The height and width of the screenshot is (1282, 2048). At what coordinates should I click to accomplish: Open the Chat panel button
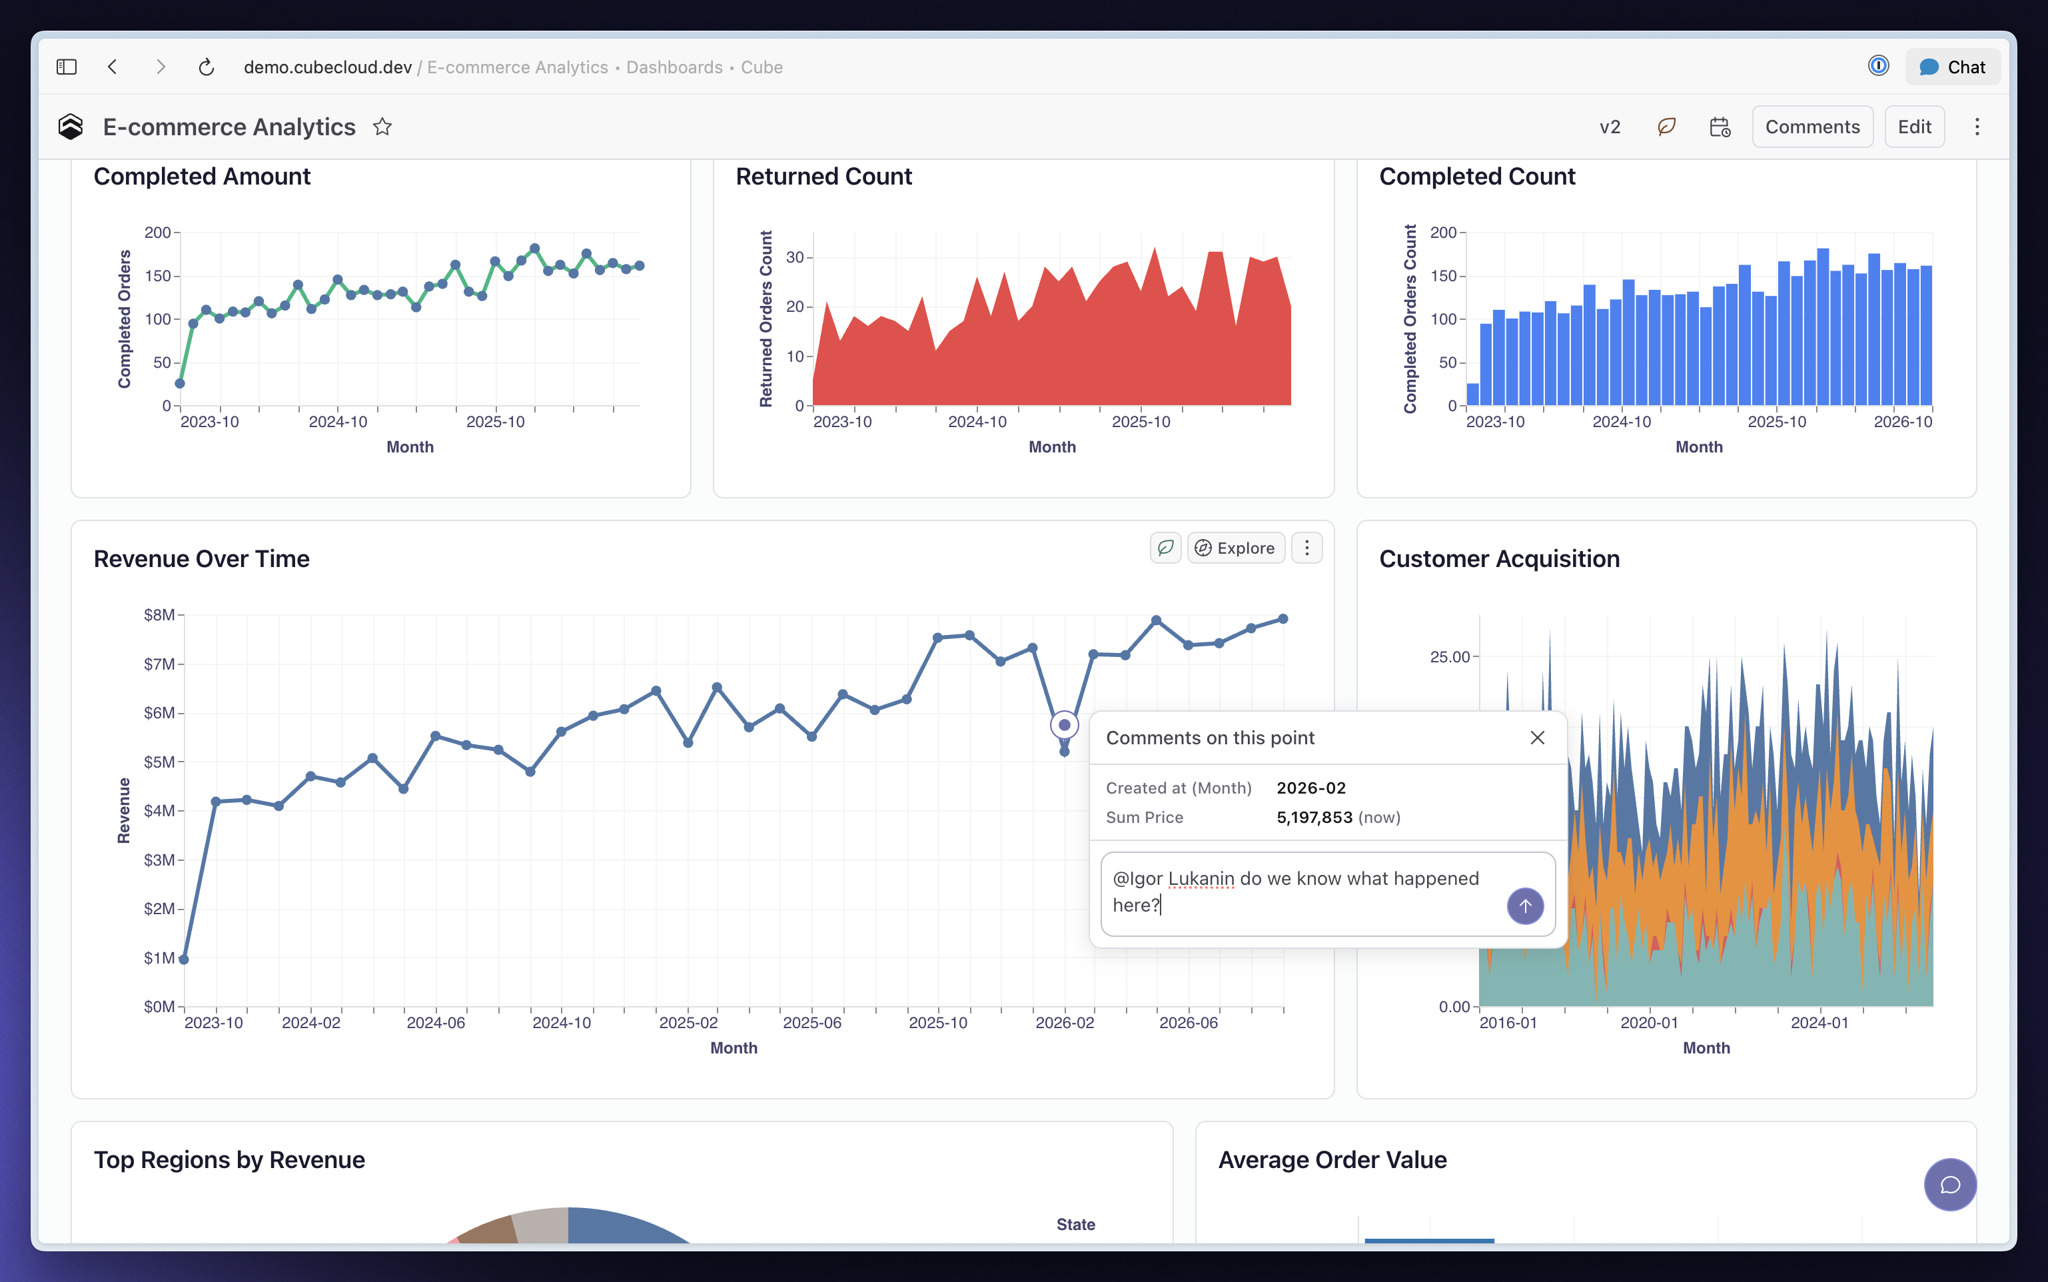[x=1952, y=67]
